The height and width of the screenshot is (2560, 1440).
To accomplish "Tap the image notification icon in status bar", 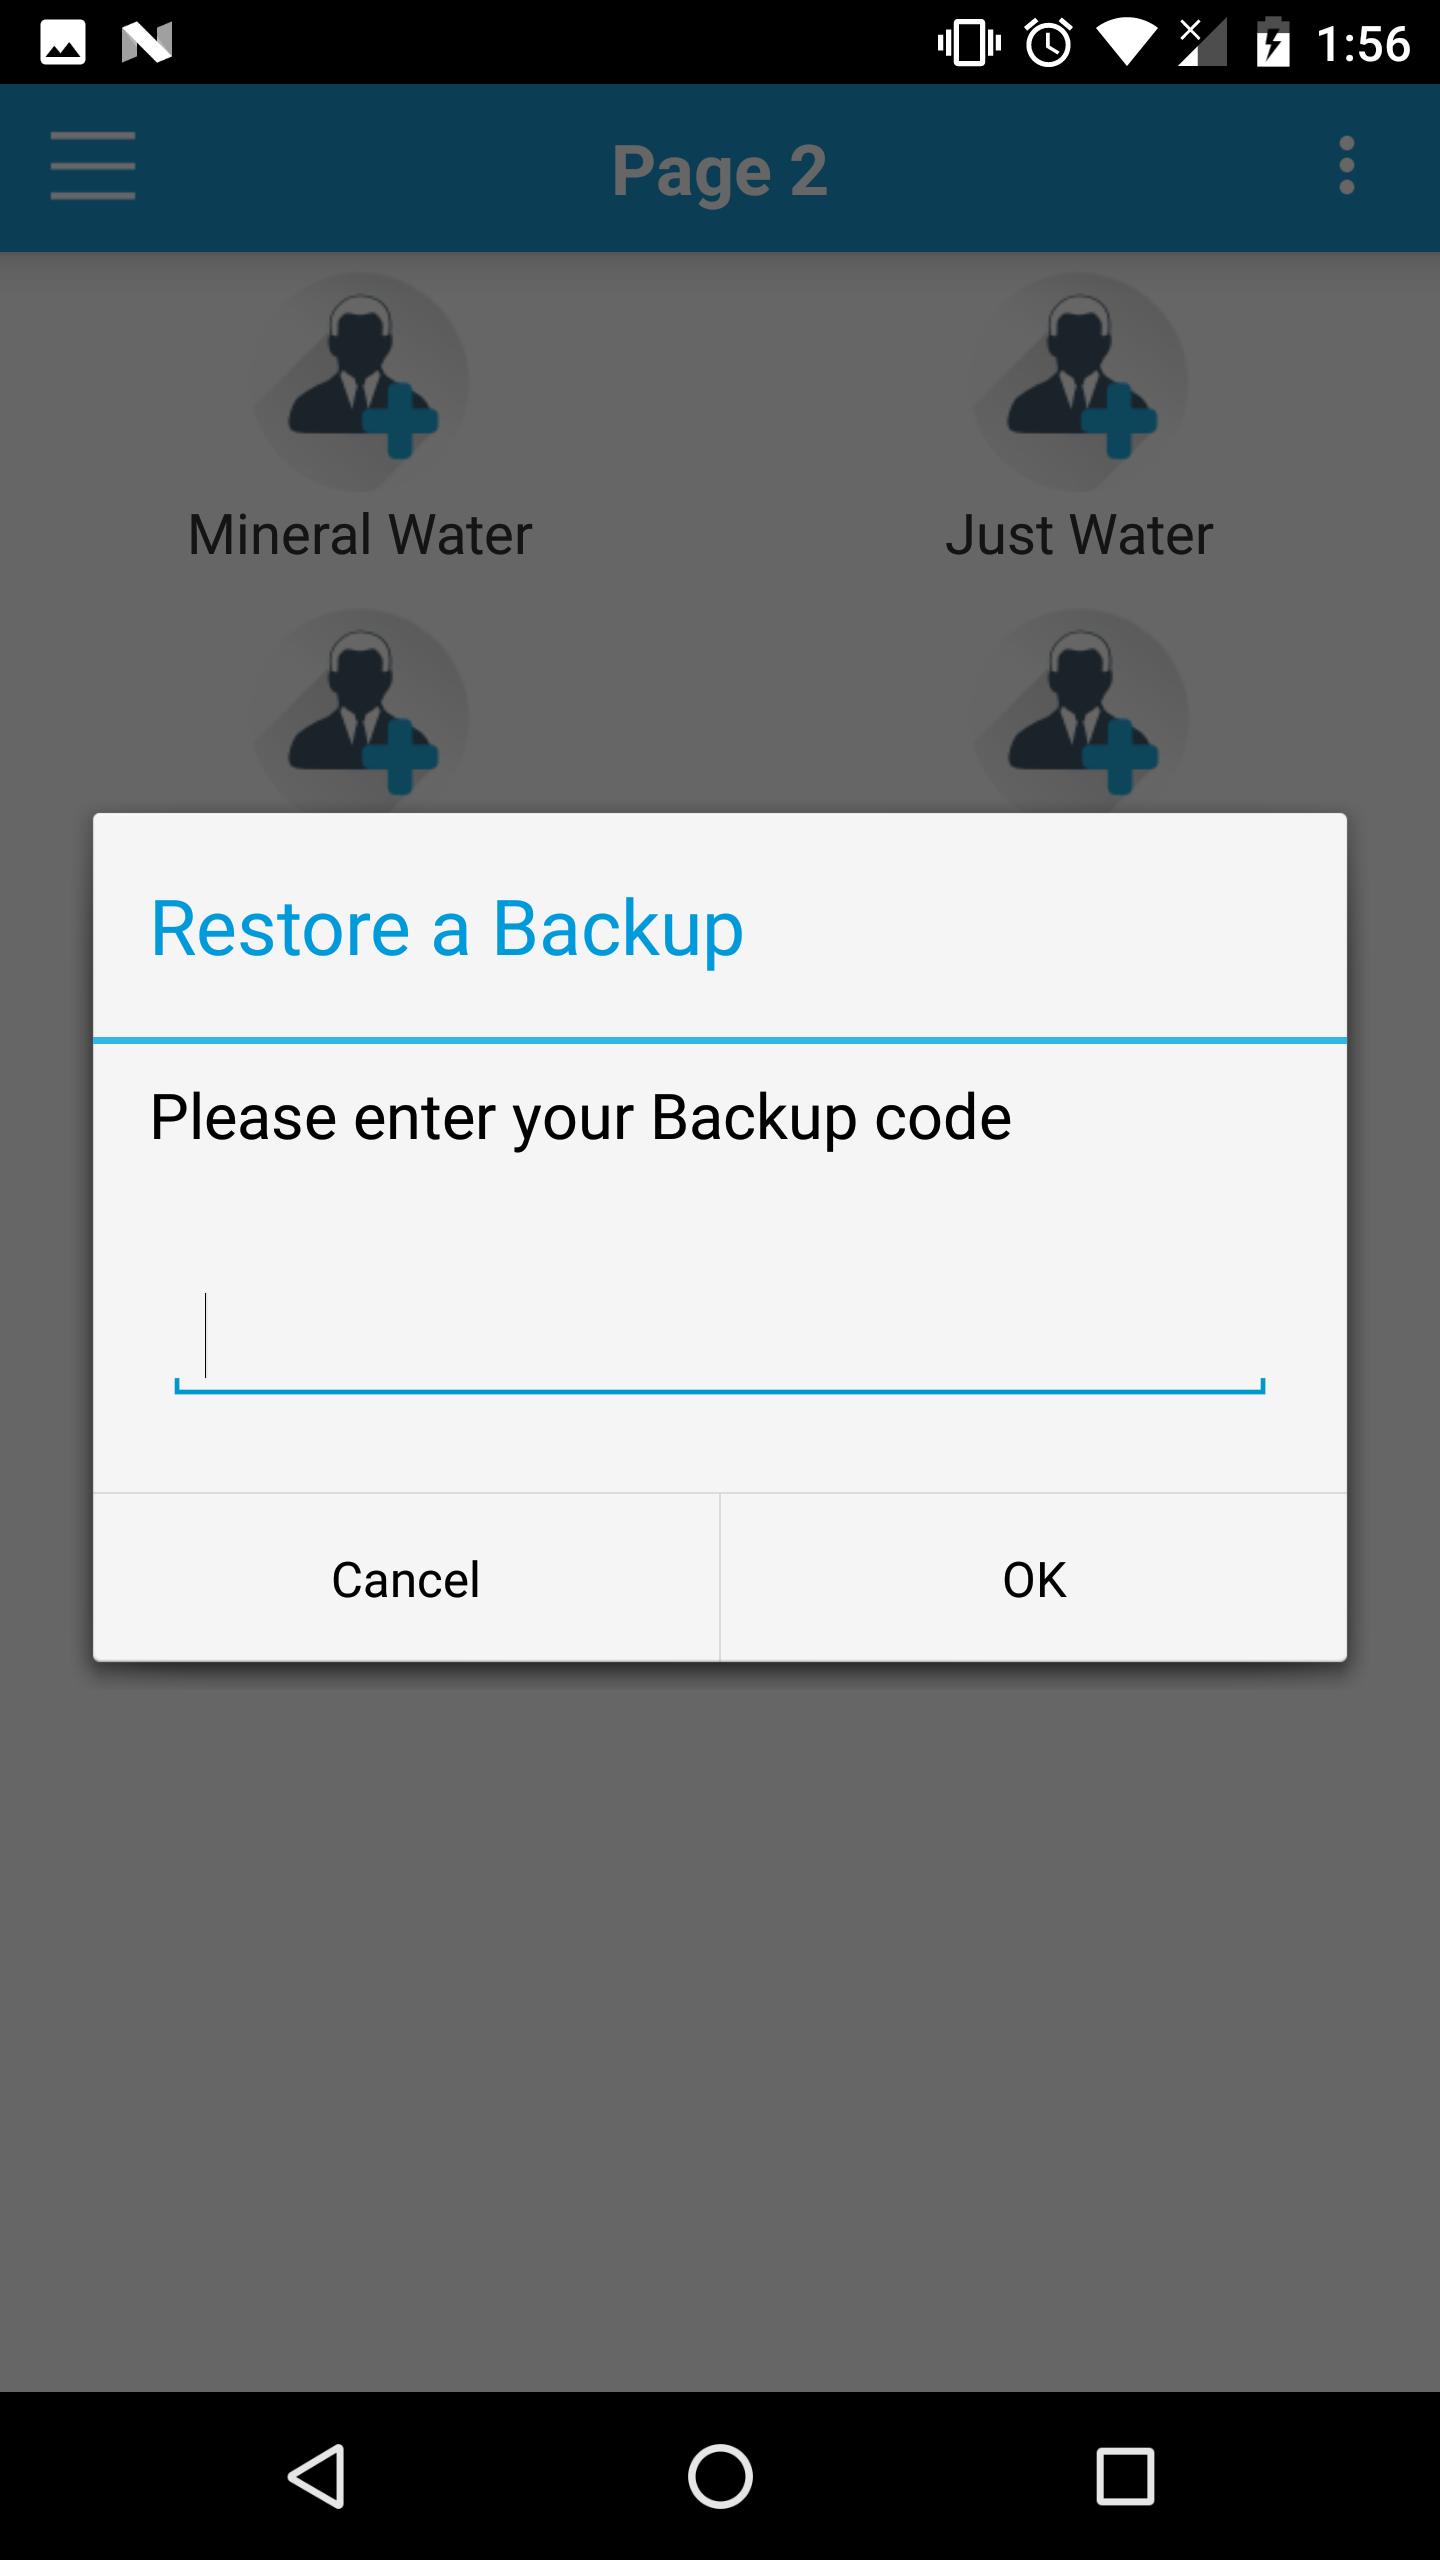I will pos(63,43).
